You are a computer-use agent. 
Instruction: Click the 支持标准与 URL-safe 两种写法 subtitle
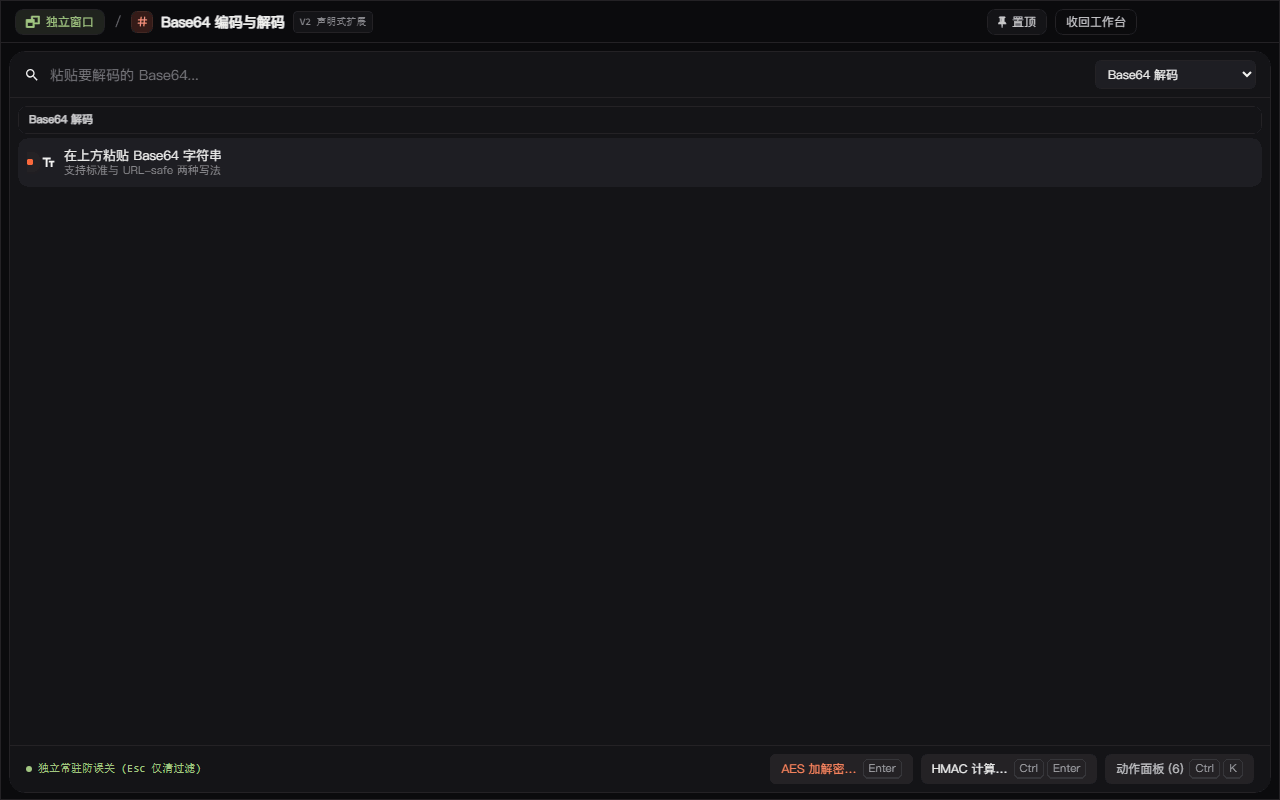pos(142,171)
